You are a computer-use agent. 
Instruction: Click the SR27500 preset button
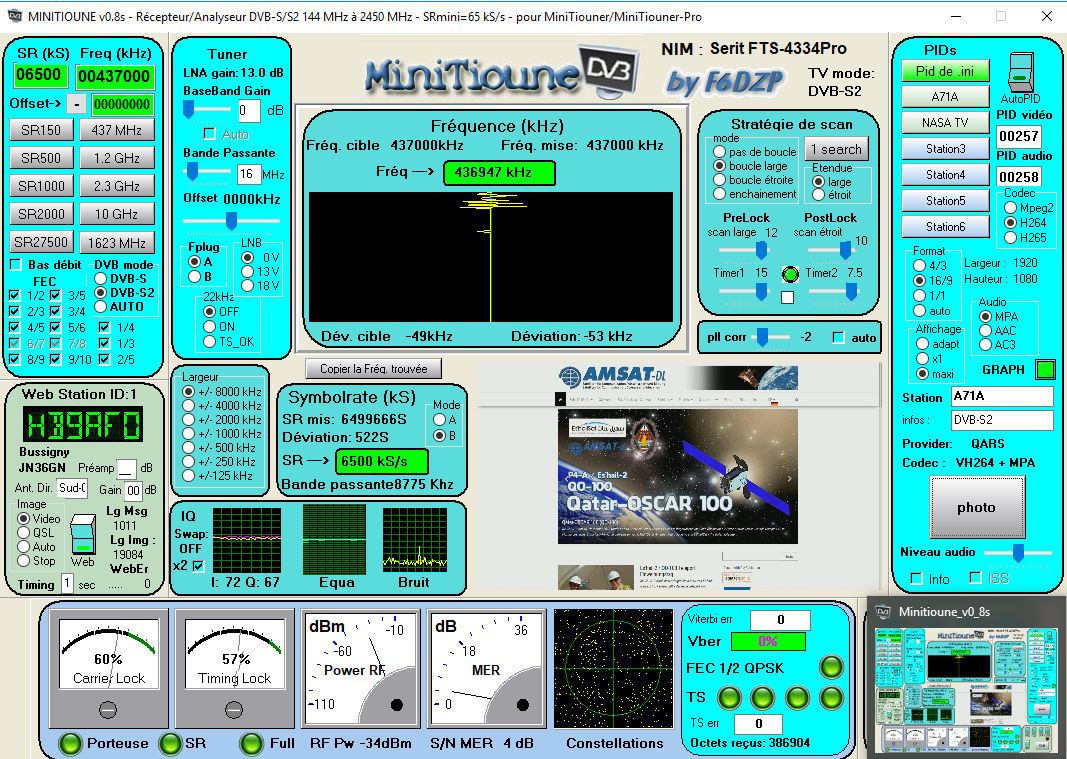coord(41,242)
